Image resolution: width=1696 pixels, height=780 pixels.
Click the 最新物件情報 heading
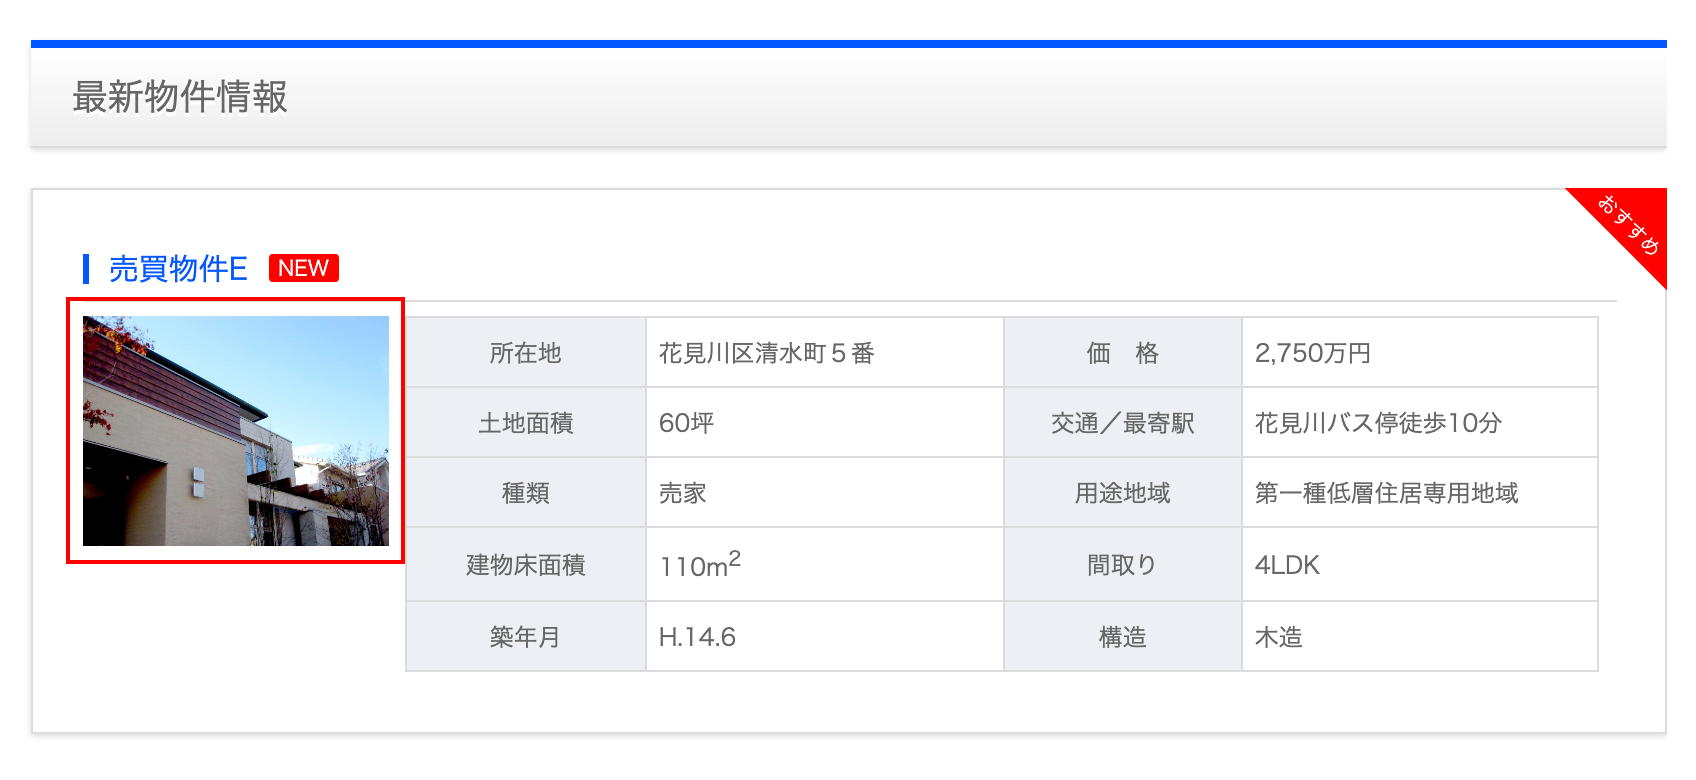(180, 97)
